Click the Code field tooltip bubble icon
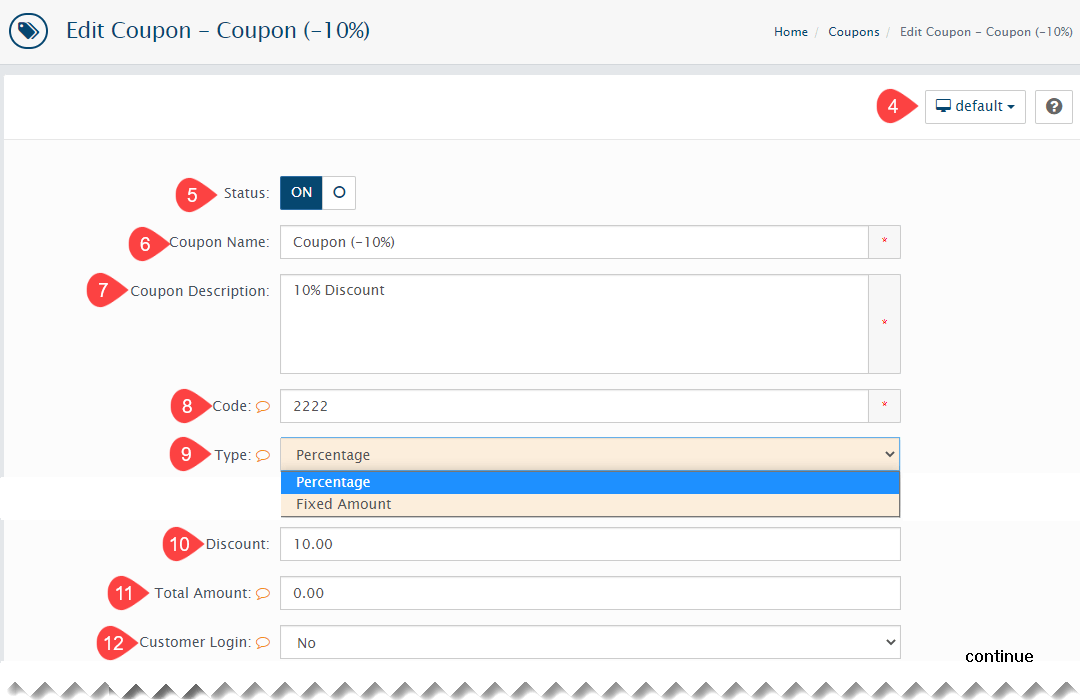The height and width of the screenshot is (700, 1080). (263, 406)
